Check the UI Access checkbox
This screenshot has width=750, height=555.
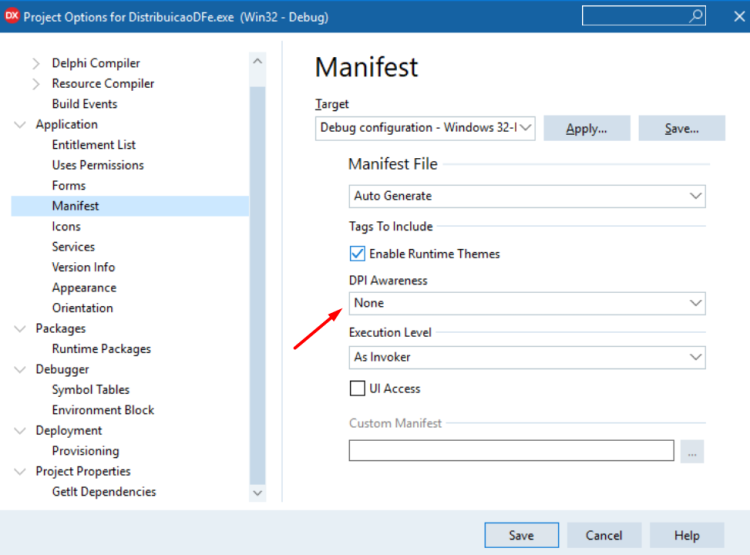[357, 388]
